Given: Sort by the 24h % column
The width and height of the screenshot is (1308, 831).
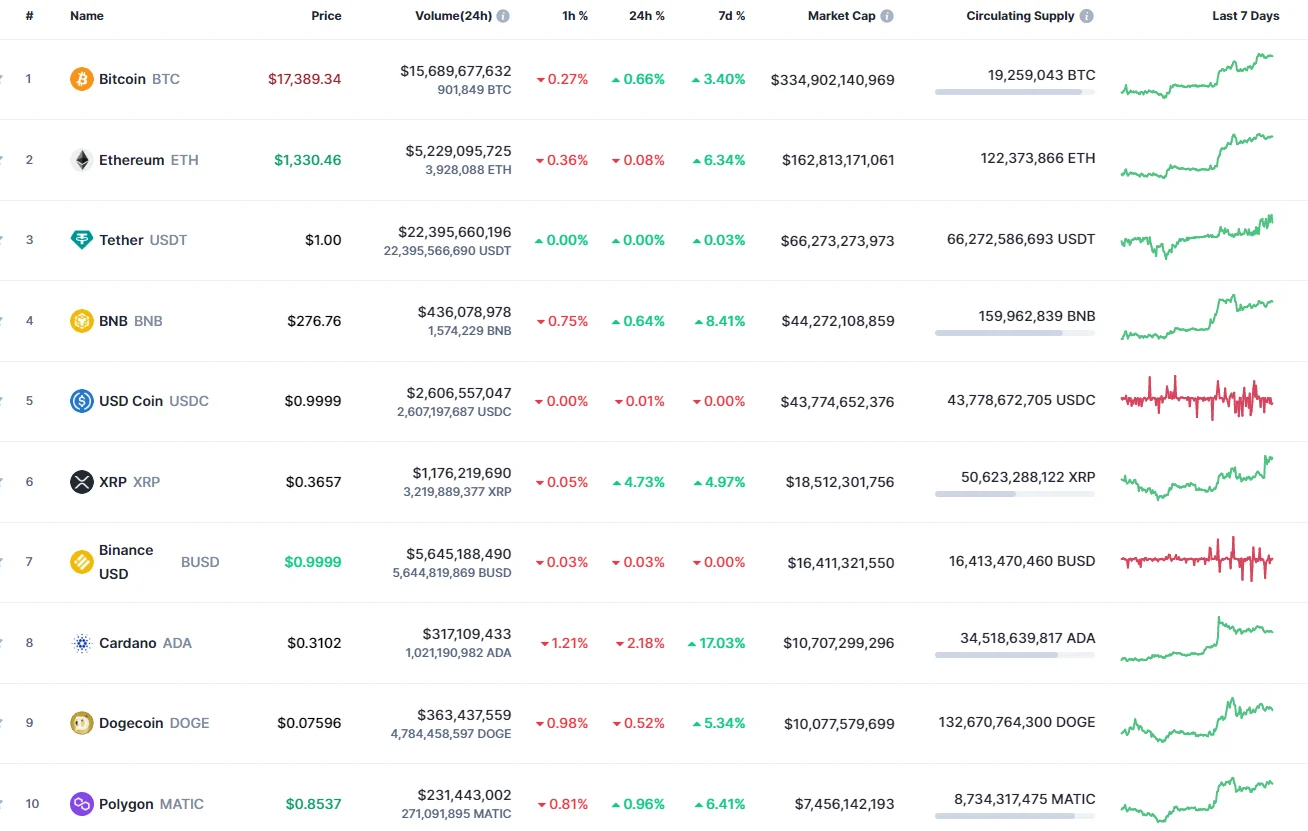Looking at the screenshot, I should (x=646, y=16).
